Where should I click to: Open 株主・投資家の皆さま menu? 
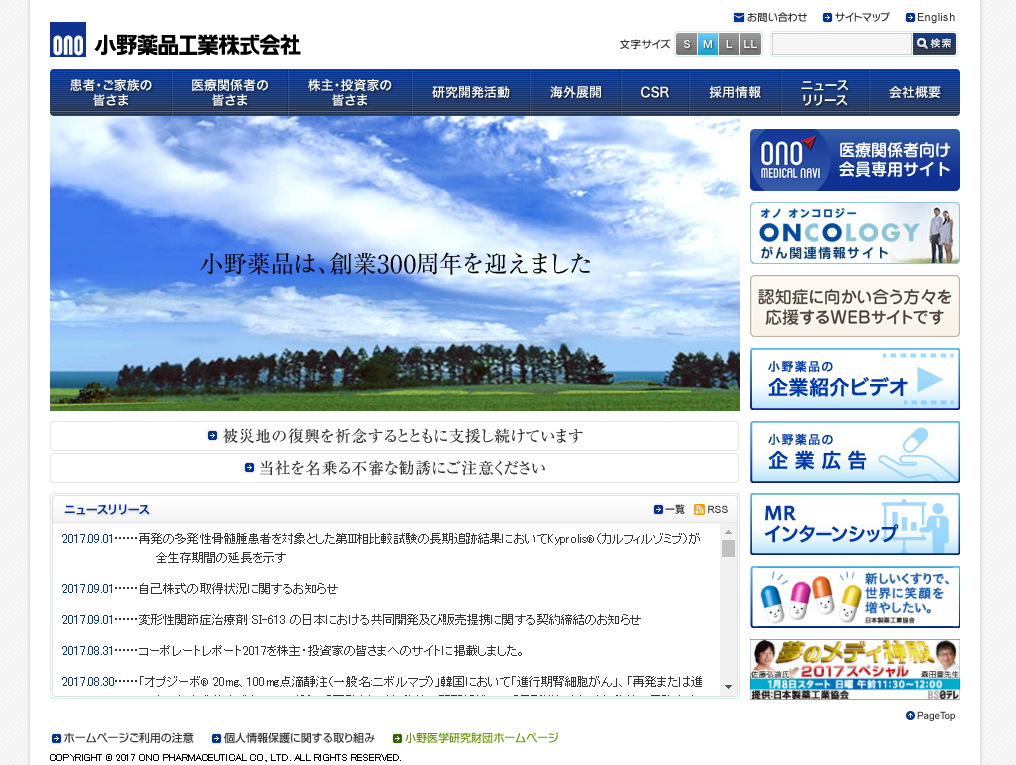pyautogui.click(x=350, y=93)
